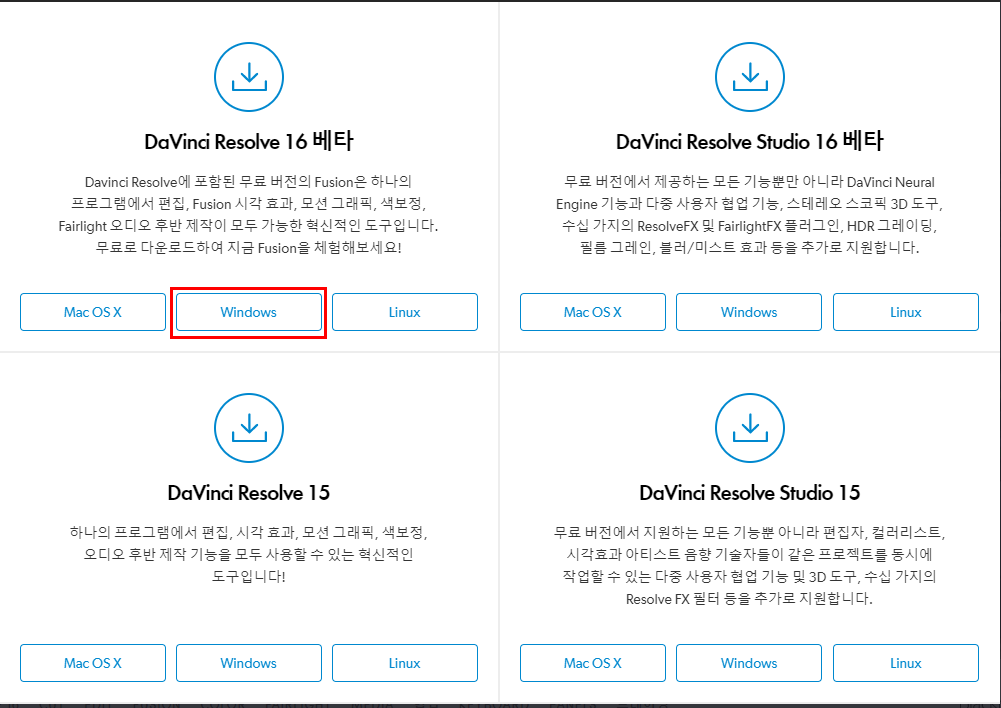The image size is (1001, 708).
Task: Choose Mac OS X for Resolve Studio 16 베타
Action: click(592, 312)
